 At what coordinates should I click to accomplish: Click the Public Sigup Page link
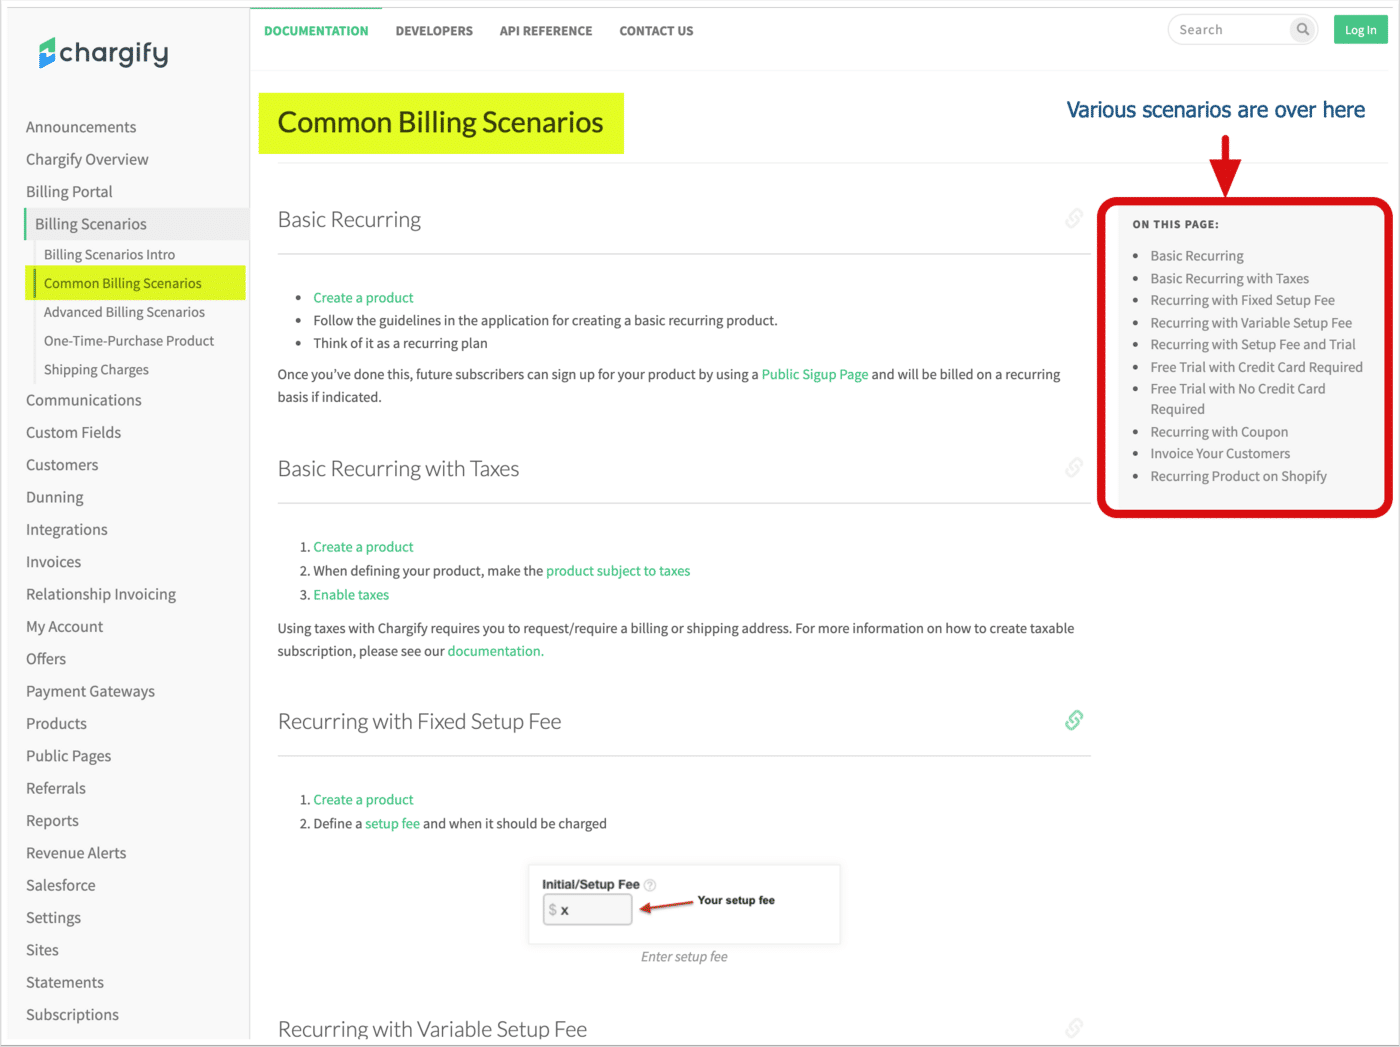814,374
